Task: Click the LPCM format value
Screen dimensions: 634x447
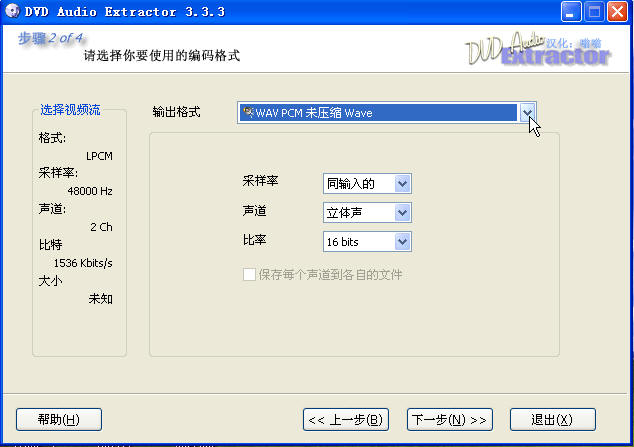Action: tap(99, 156)
